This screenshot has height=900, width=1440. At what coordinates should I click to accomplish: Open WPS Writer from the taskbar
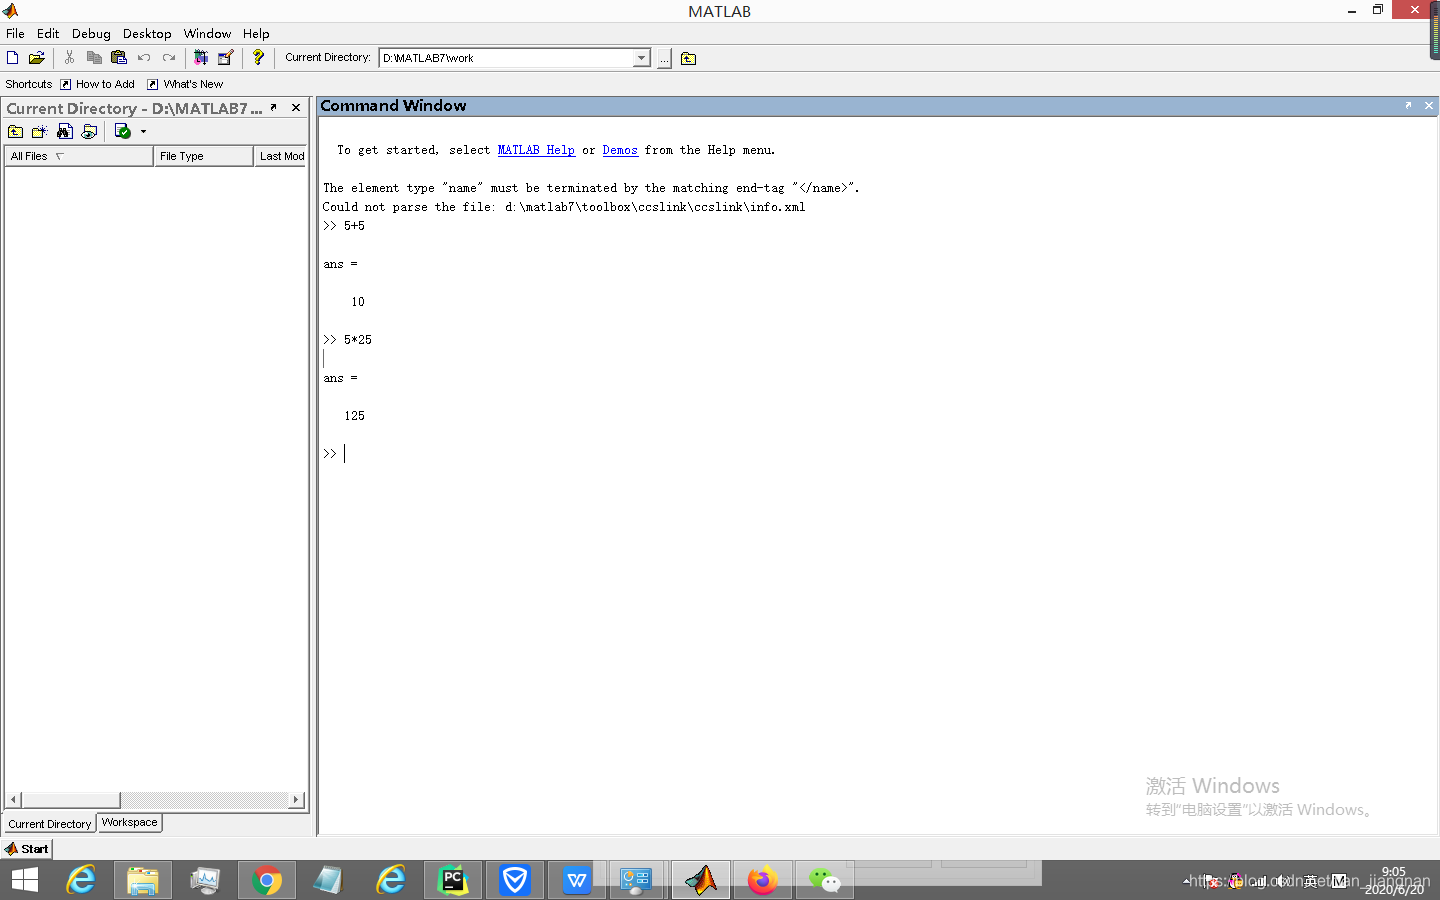coord(577,880)
